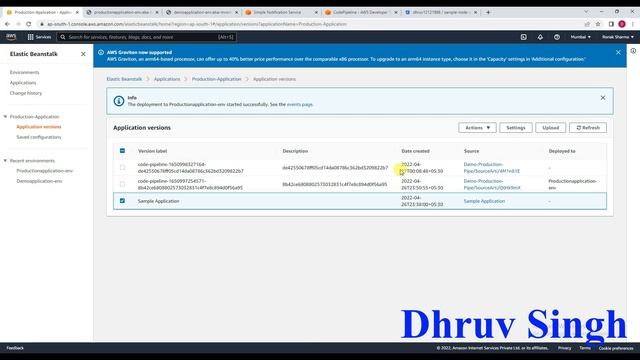The width and height of the screenshot is (640, 360).
Task: Sort by Date created column header
Action: 415,151
